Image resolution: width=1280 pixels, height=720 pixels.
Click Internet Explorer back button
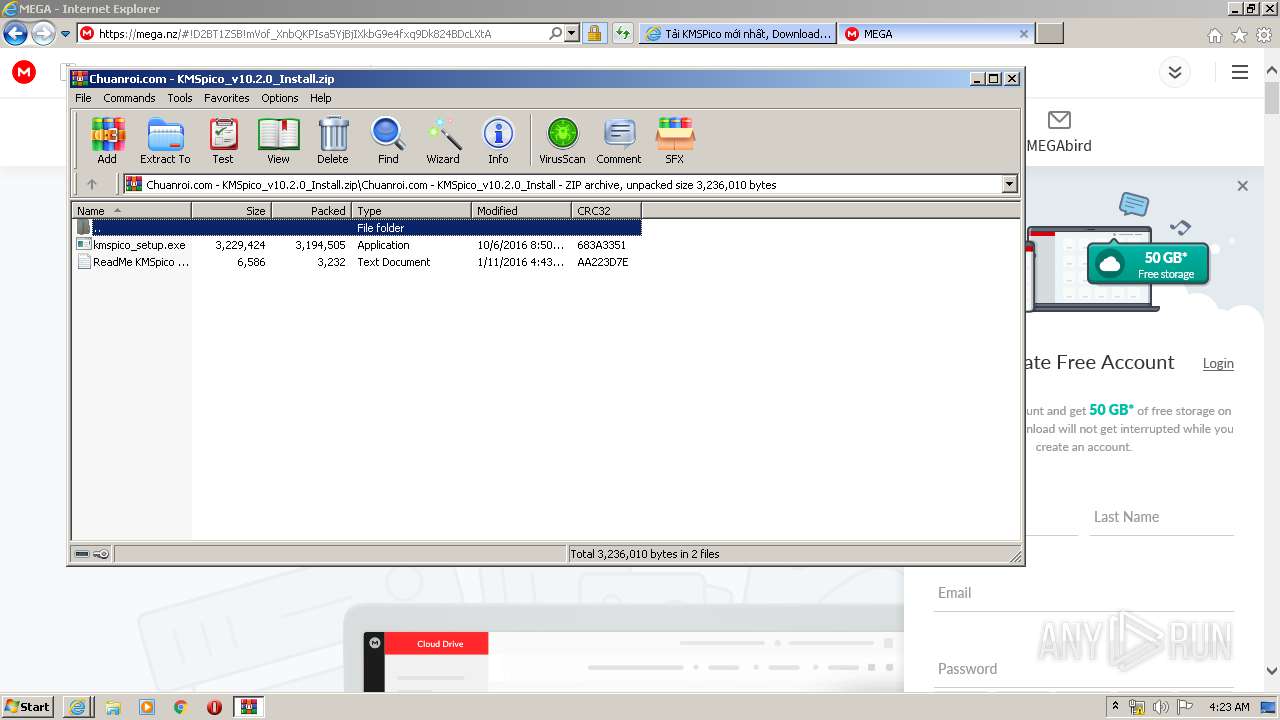pos(15,33)
